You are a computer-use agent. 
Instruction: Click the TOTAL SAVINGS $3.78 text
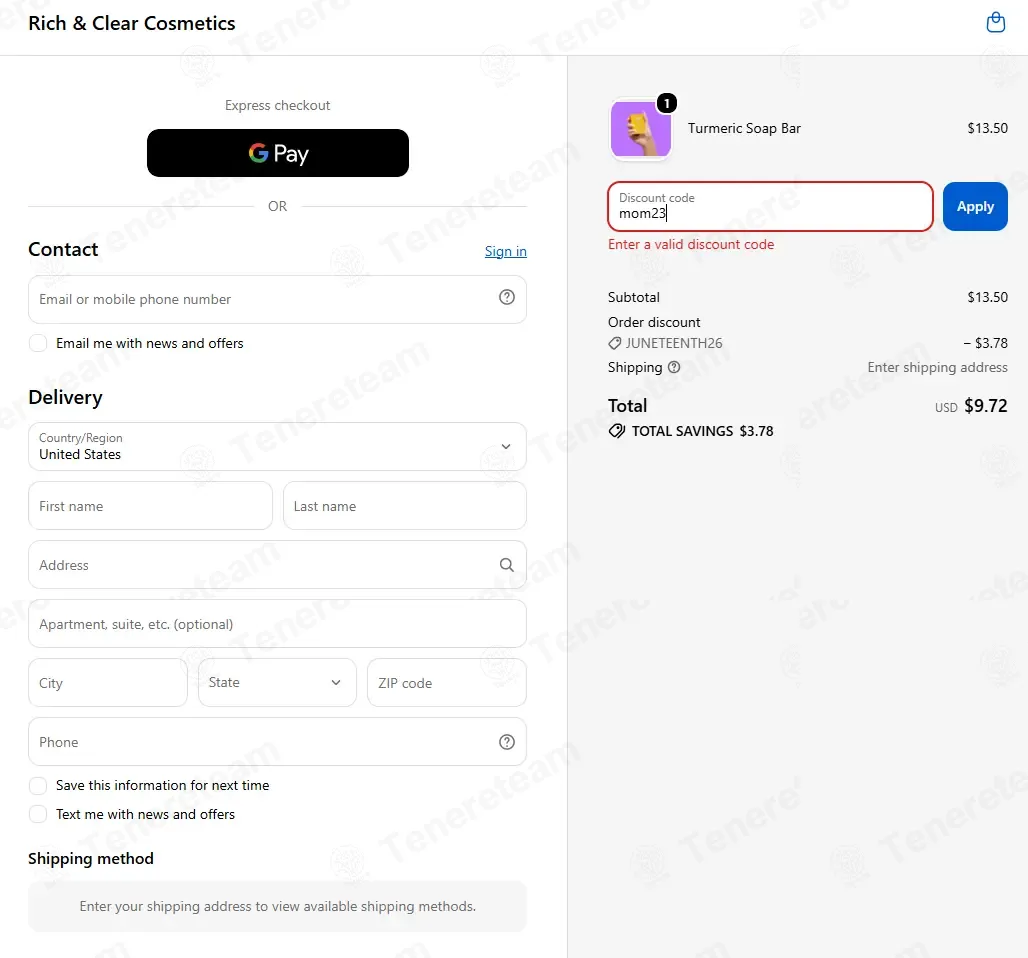click(702, 431)
